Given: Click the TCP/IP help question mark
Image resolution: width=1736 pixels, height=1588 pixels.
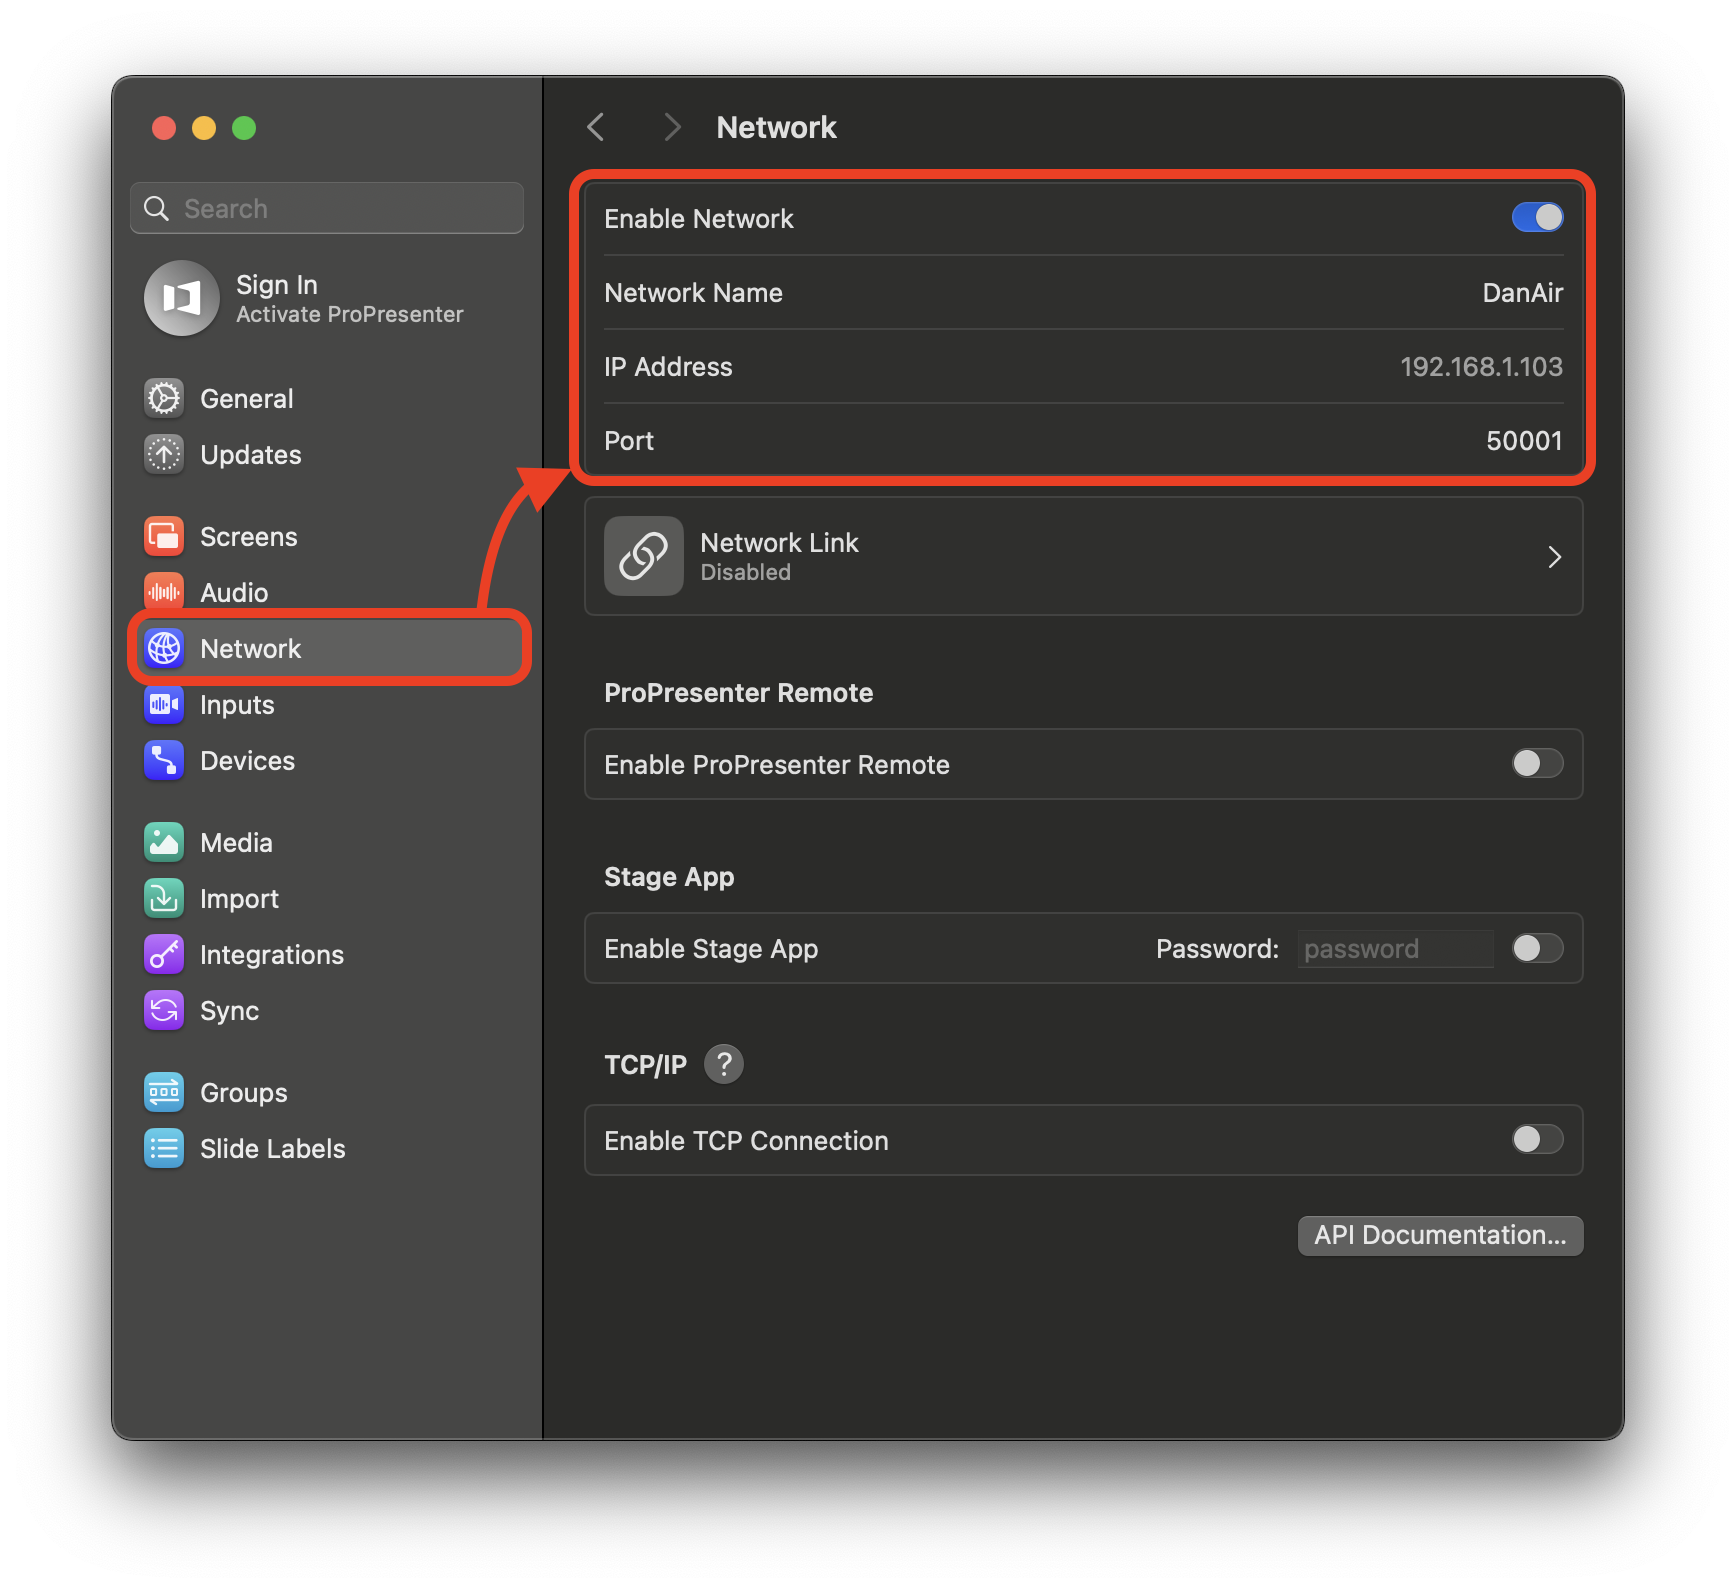Looking at the screenshot, I should pos(724,1064).
